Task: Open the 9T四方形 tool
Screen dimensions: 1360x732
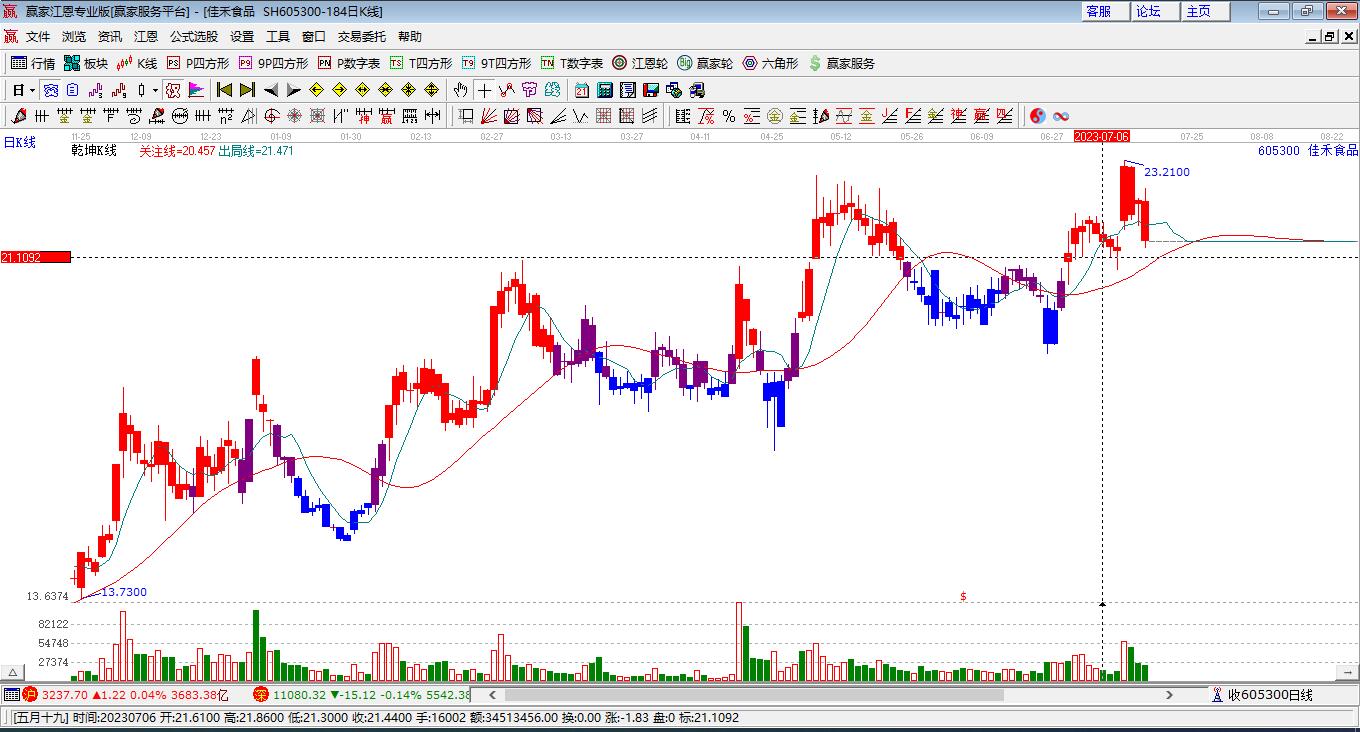Action: (497, 63)
